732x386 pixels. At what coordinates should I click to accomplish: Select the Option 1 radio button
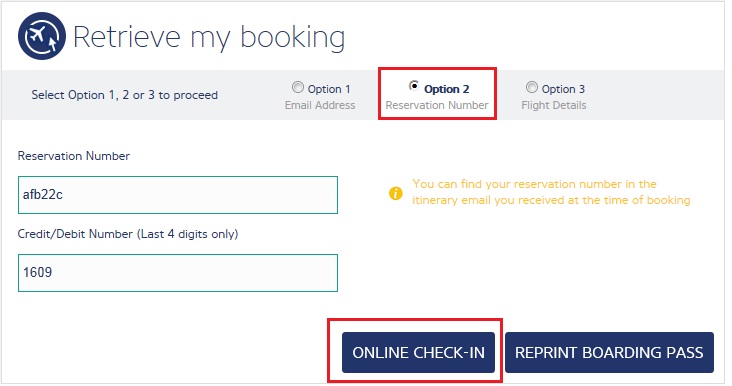pos(297,87)
